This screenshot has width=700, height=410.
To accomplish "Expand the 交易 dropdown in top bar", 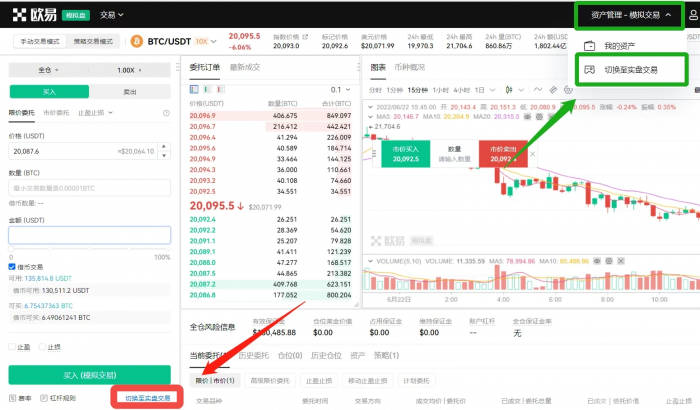I will 112,15.
